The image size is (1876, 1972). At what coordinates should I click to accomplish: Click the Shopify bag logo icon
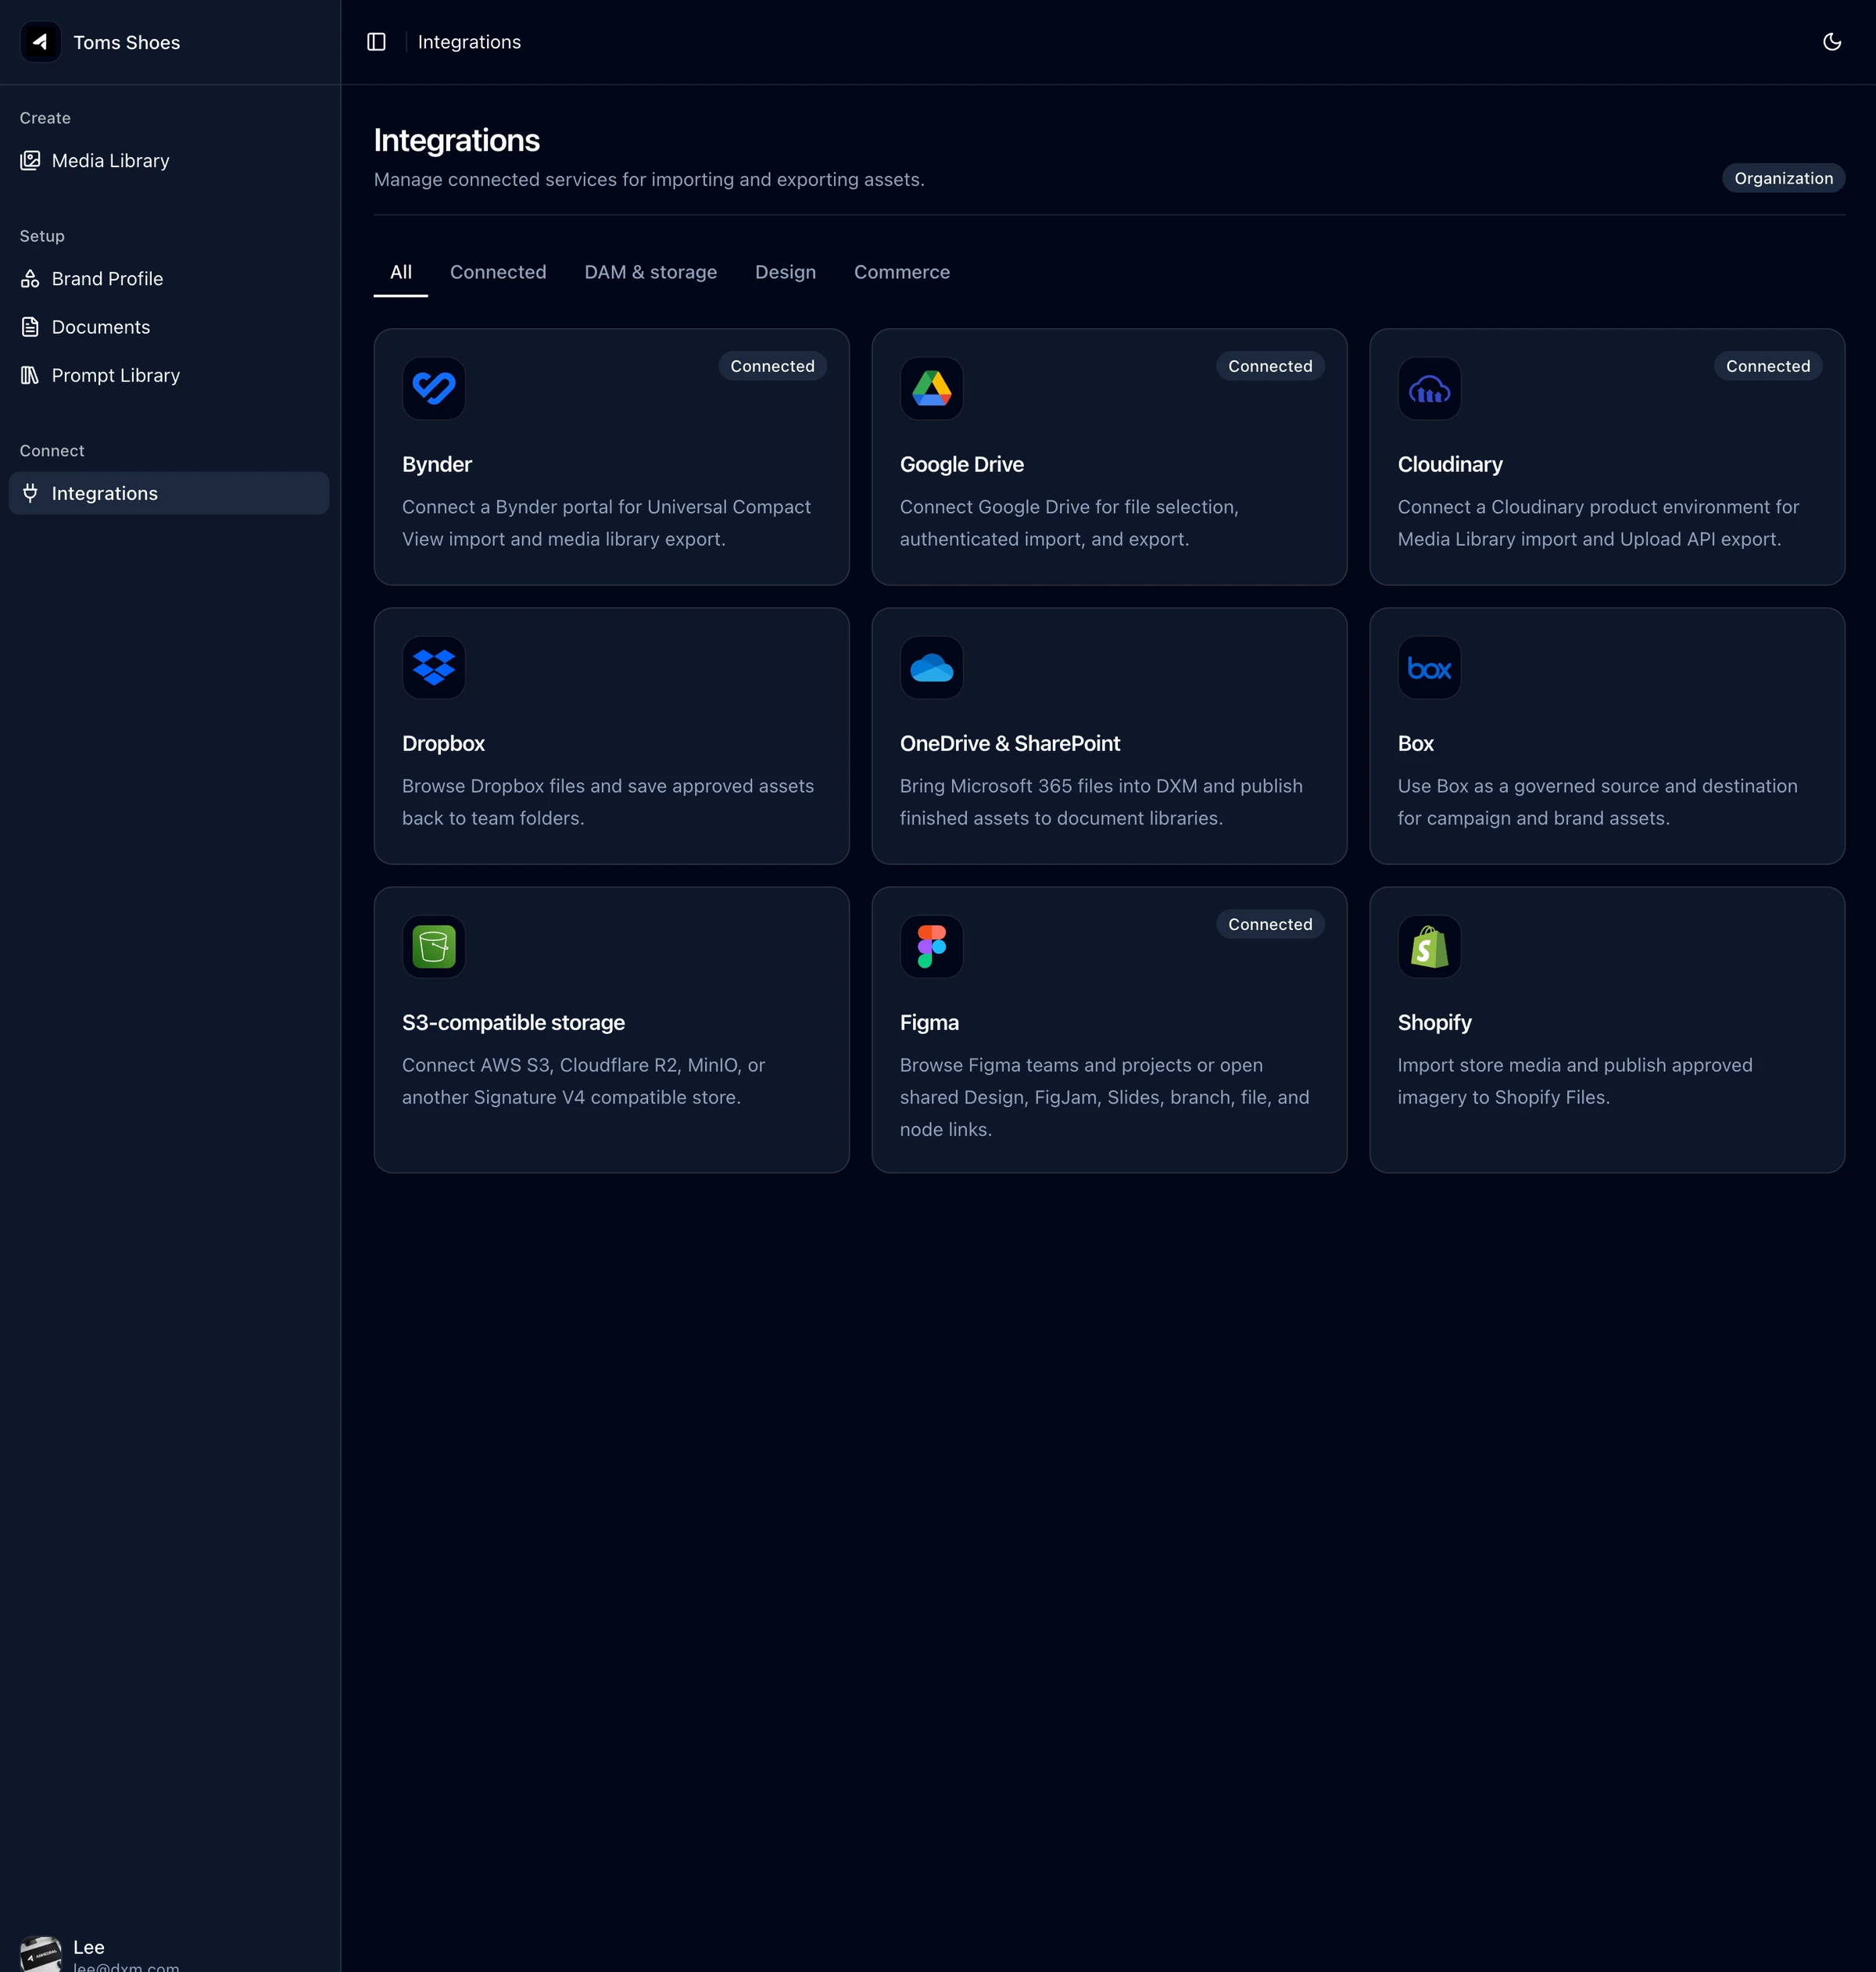(x=1429, y=946)
